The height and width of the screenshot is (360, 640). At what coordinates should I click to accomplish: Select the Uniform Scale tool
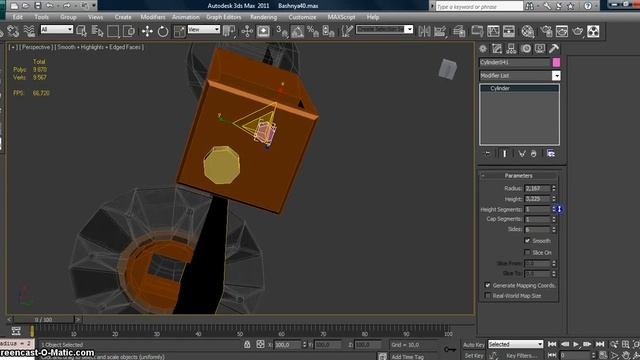tap(179, 31)
